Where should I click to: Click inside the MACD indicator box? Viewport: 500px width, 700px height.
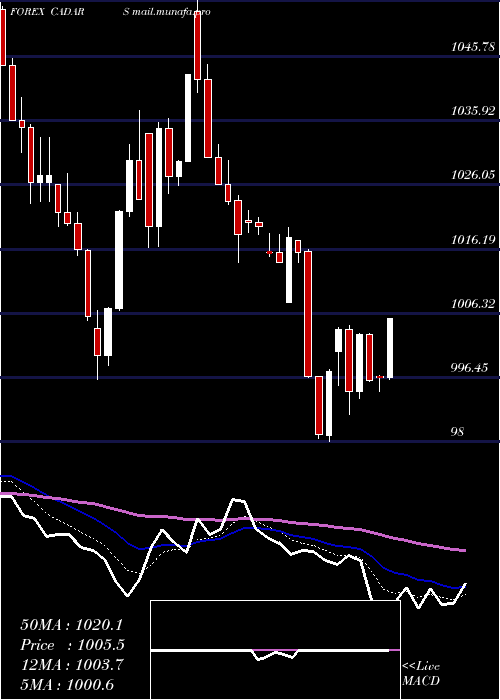pos(275,650)
